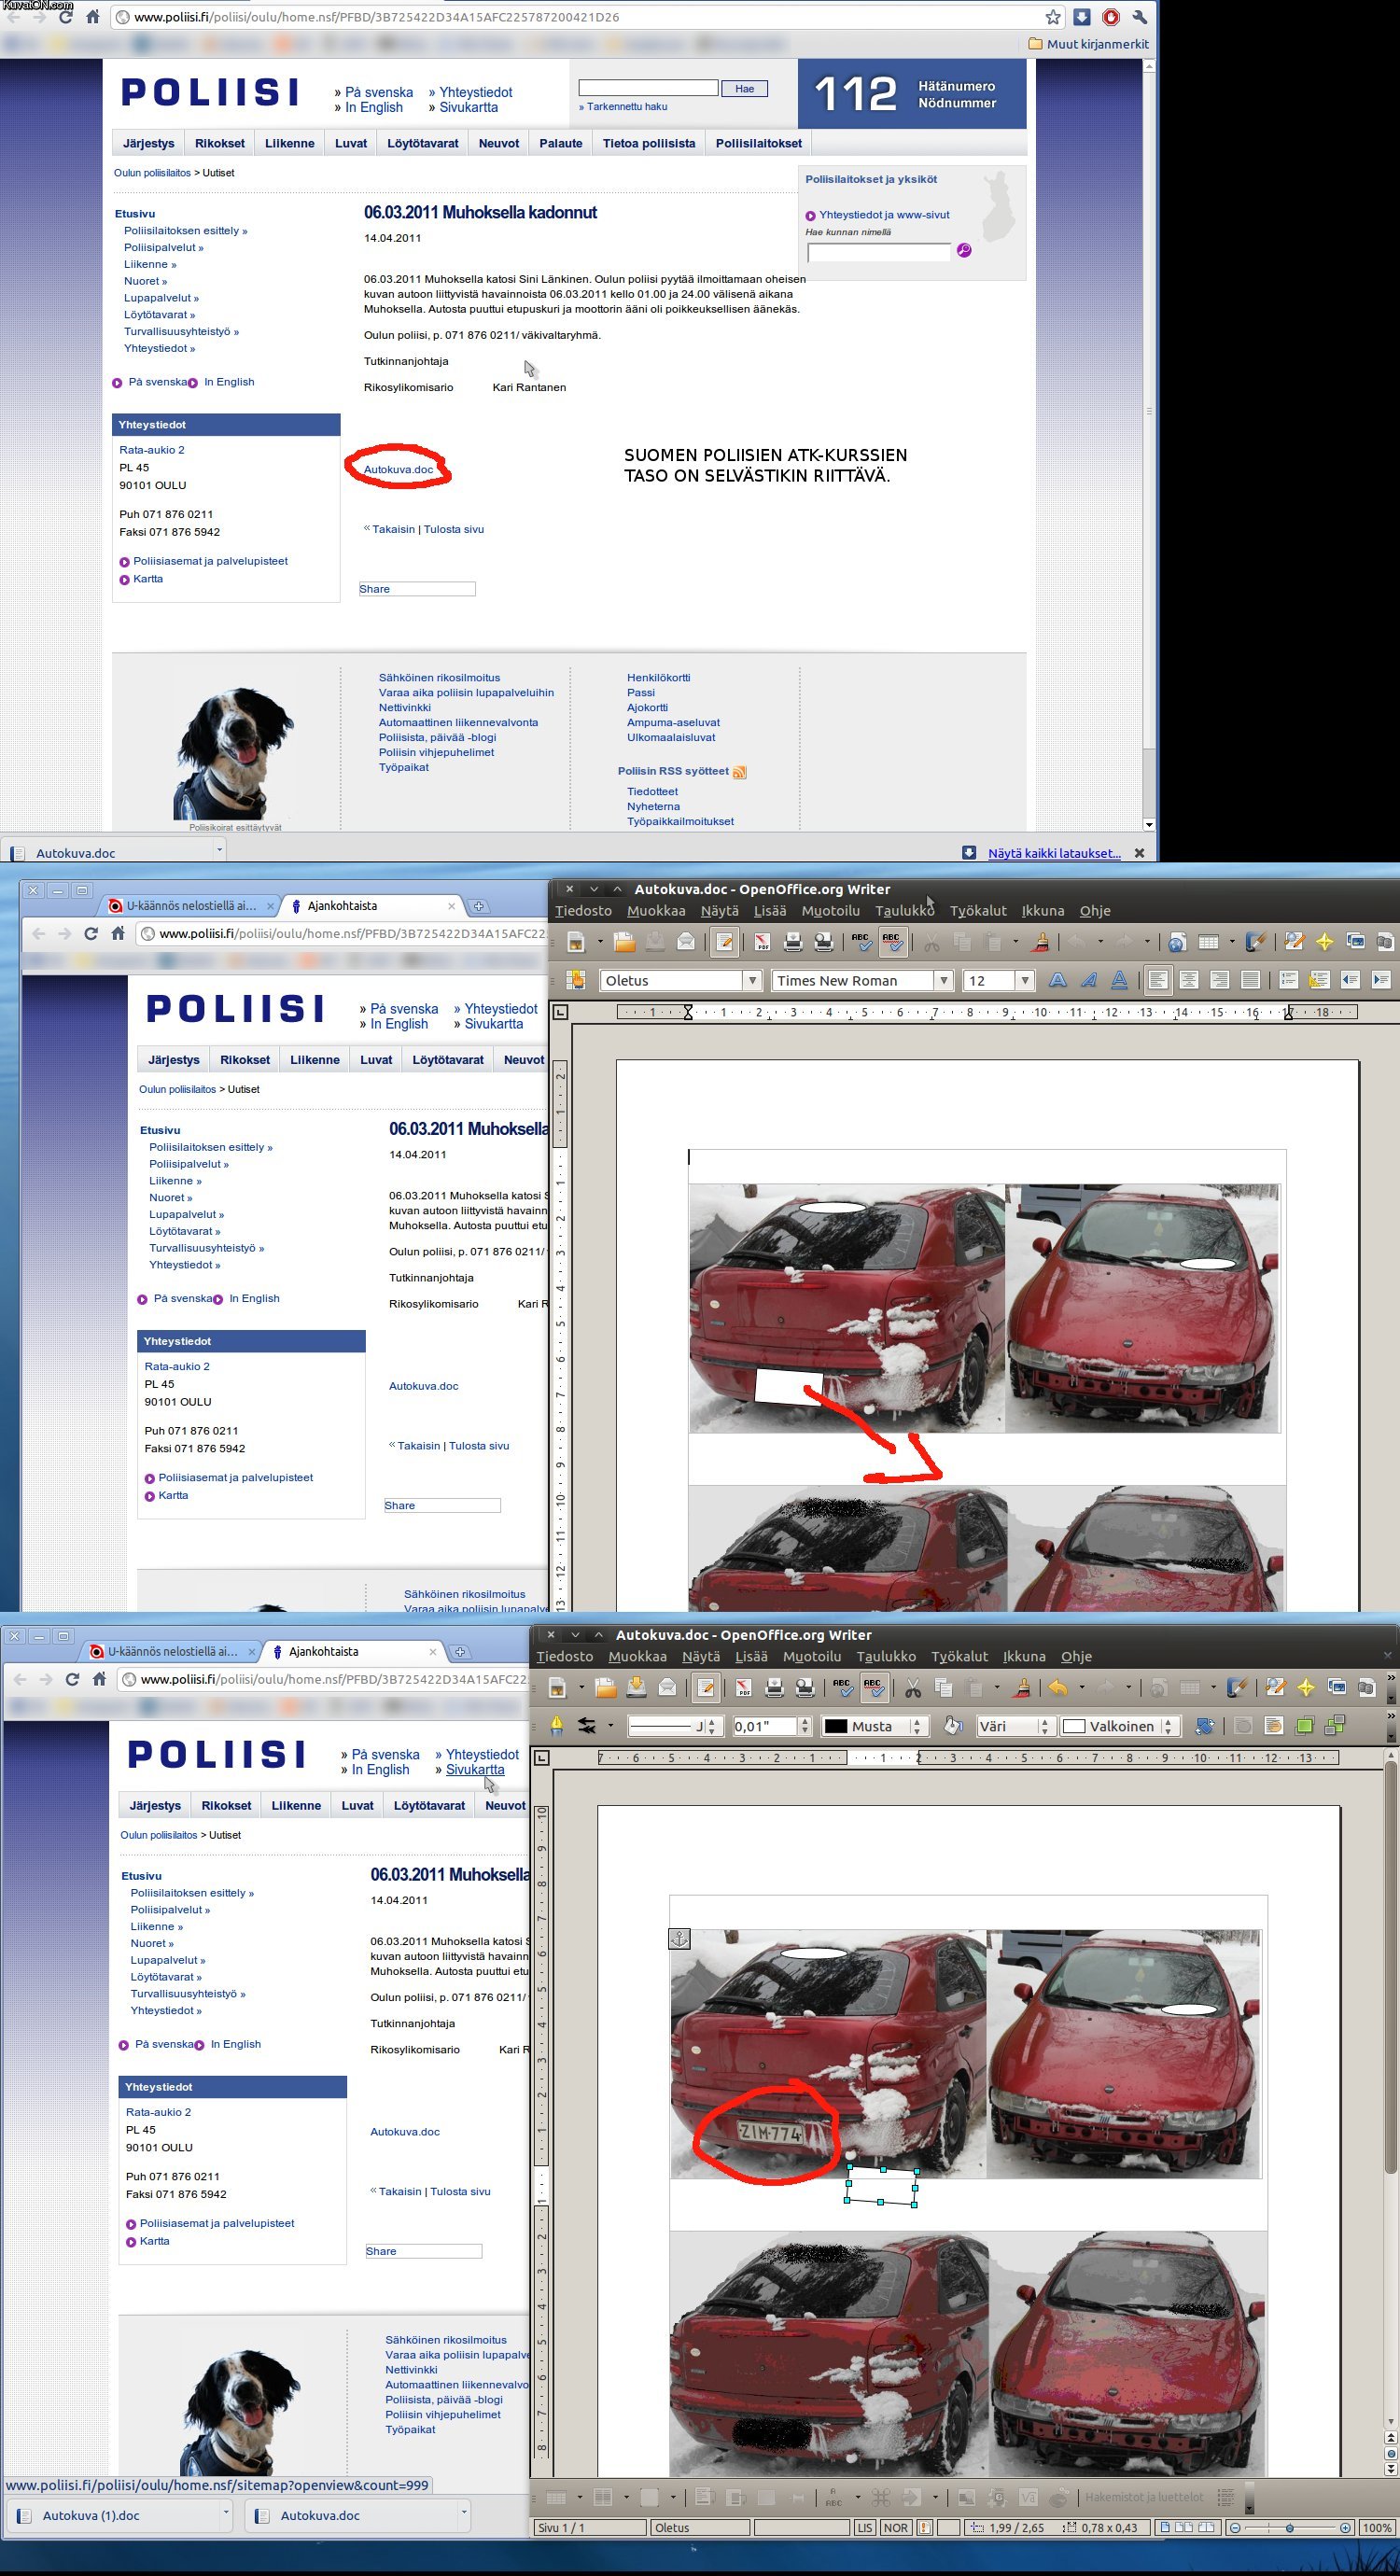The image size is (1400, 2576).
Task: Click the bookmark star in the address bar
Action: tap(1053, 17)
